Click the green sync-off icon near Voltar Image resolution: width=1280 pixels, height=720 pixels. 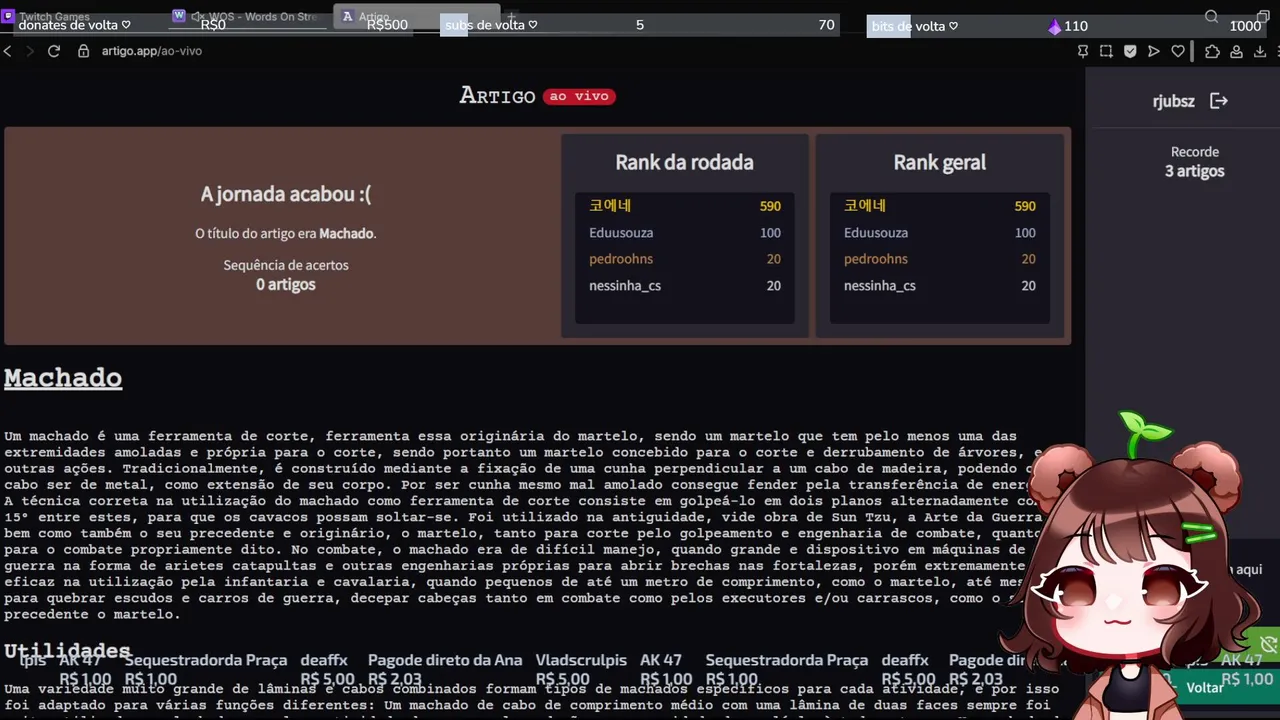[1269, 645]
